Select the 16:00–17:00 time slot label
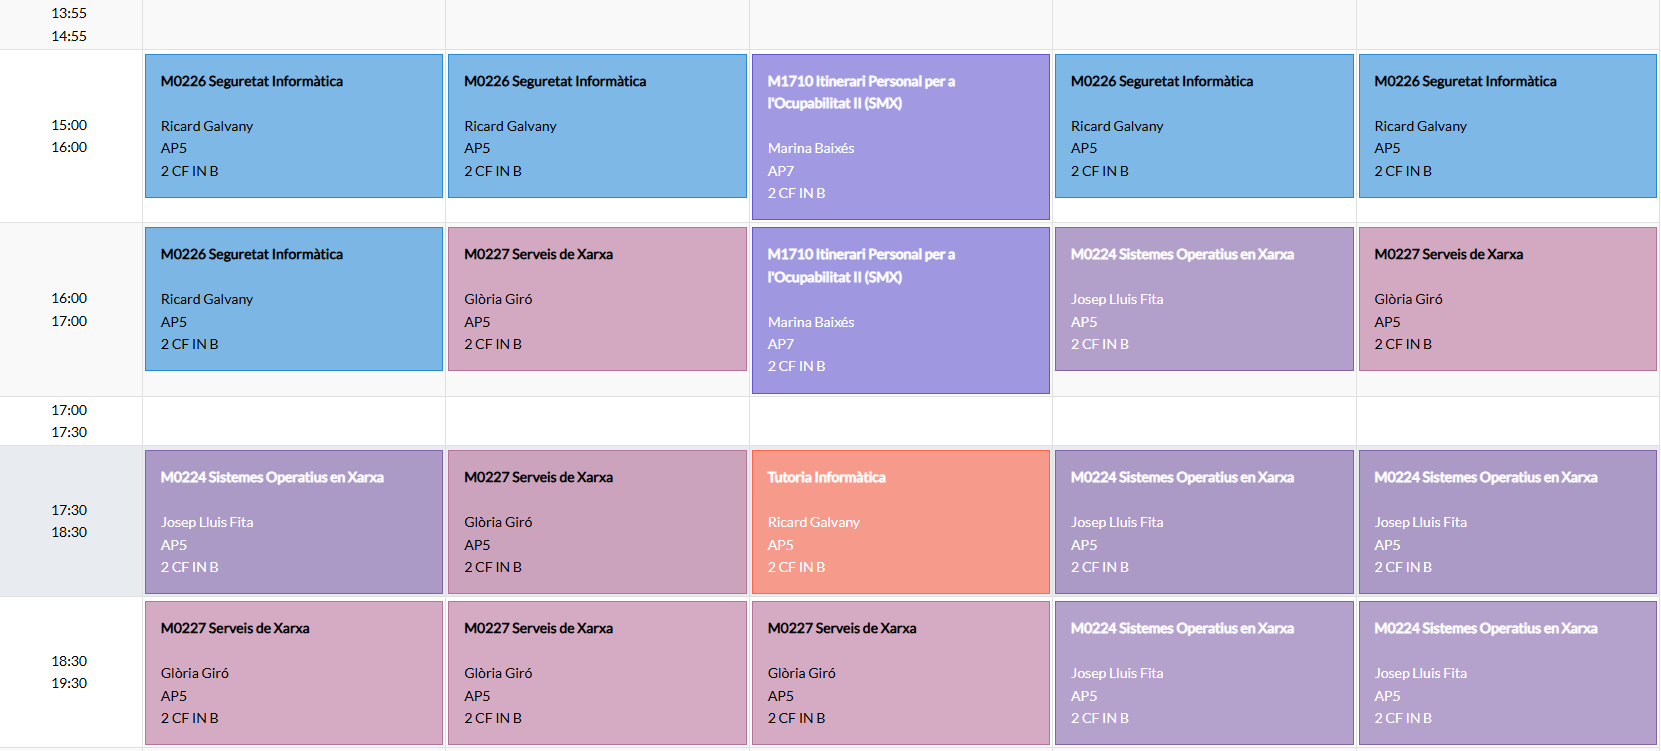Screen dimensions: 1661x751 coord(69,309)
